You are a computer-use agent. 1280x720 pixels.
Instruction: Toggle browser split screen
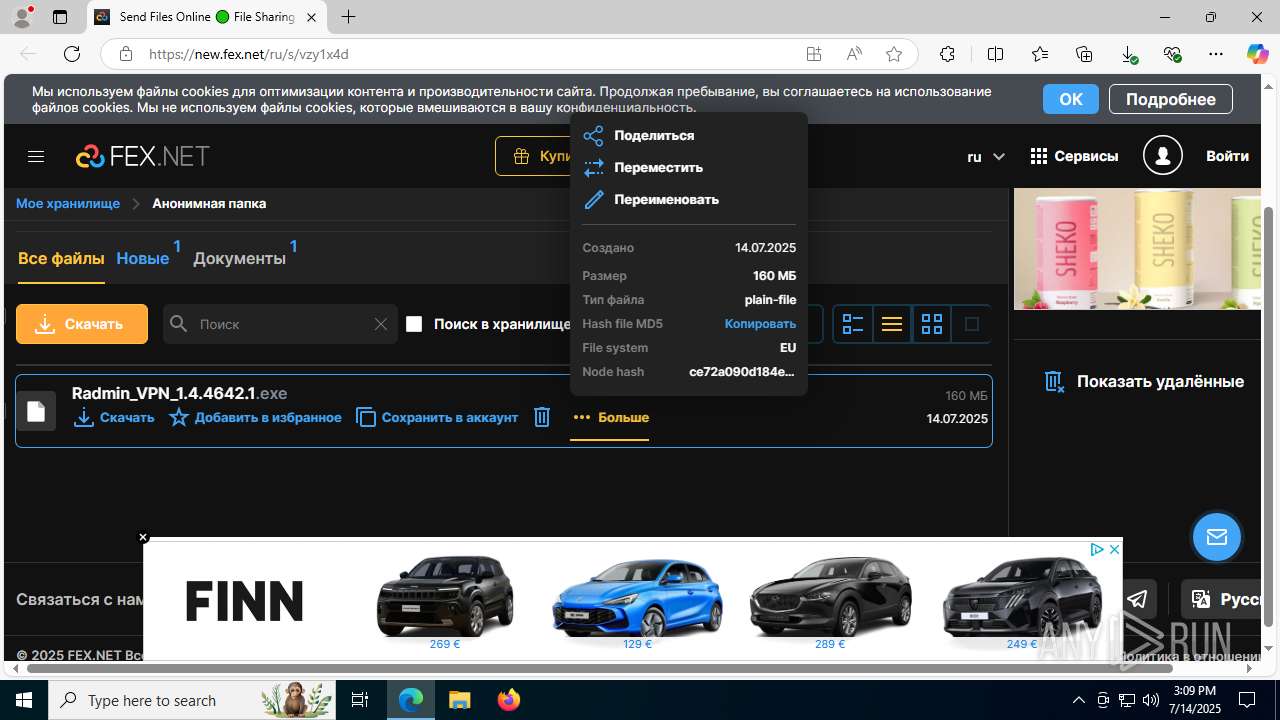click(995, 54)
